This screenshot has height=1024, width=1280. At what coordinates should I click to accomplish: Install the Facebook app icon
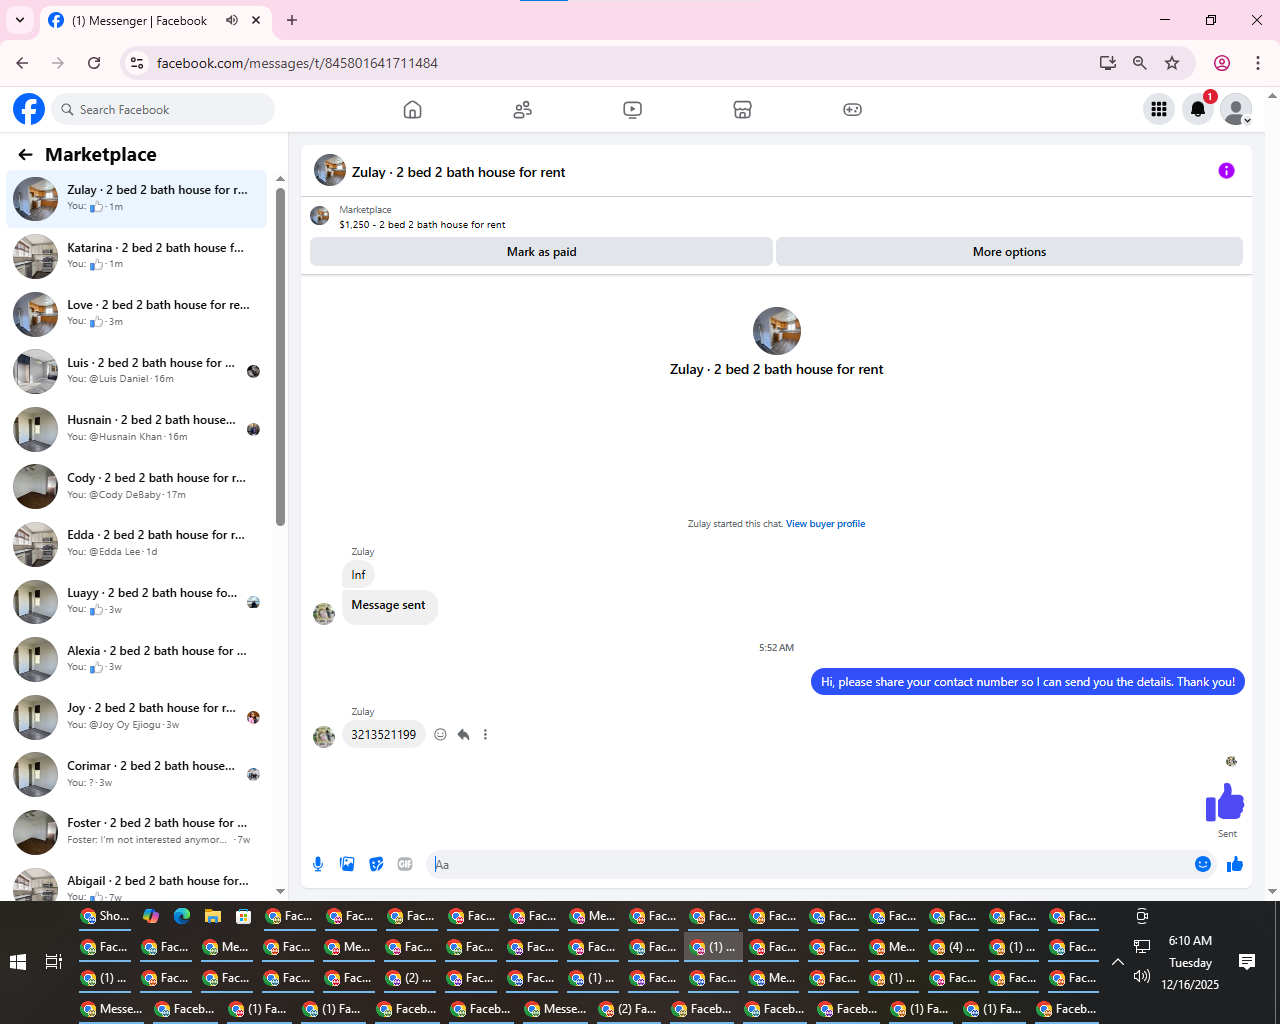pos(1108,63)
